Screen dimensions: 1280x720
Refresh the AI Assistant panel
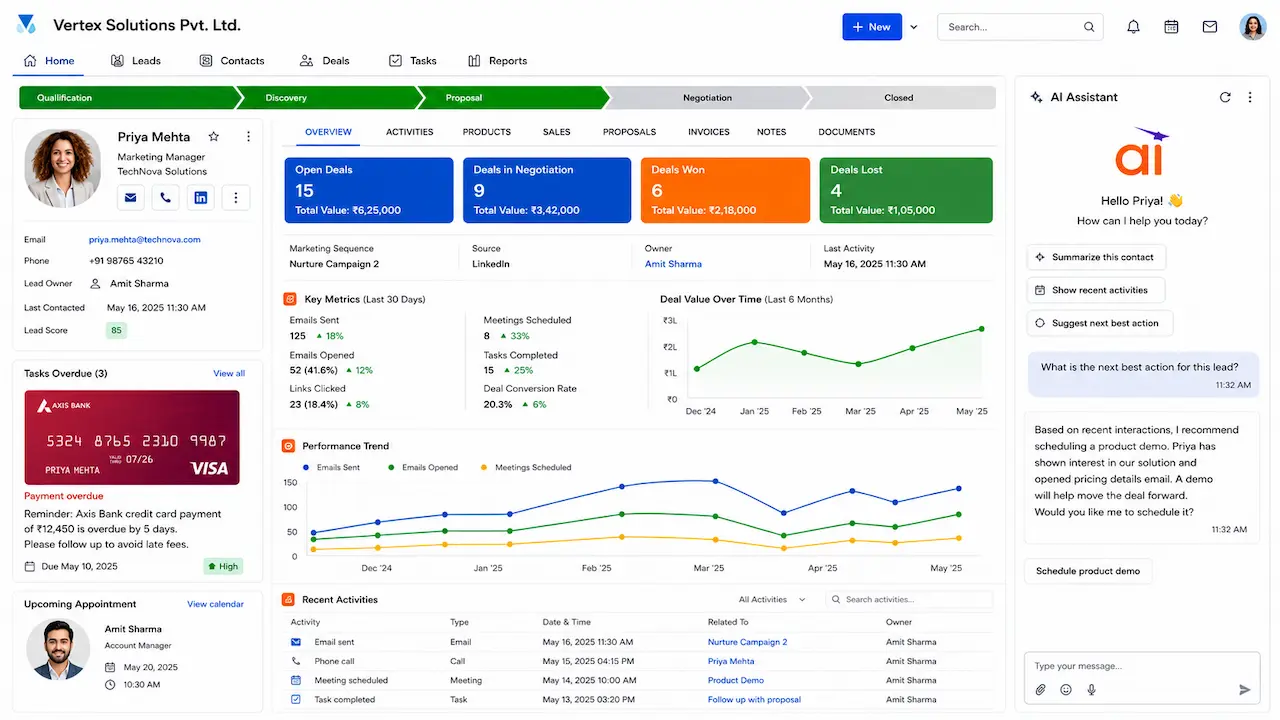pyautogui.click(x=1225, y=97)
